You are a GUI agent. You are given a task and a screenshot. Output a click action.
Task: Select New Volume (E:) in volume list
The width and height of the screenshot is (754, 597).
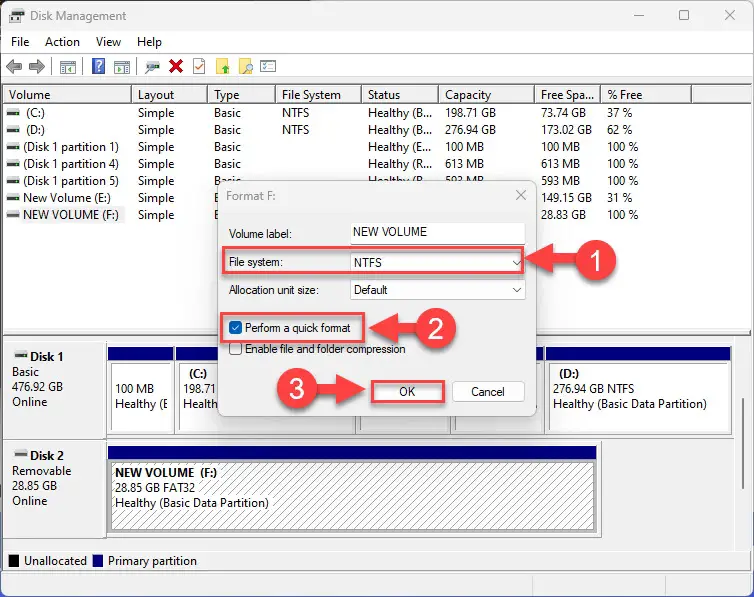coord(67,198)
